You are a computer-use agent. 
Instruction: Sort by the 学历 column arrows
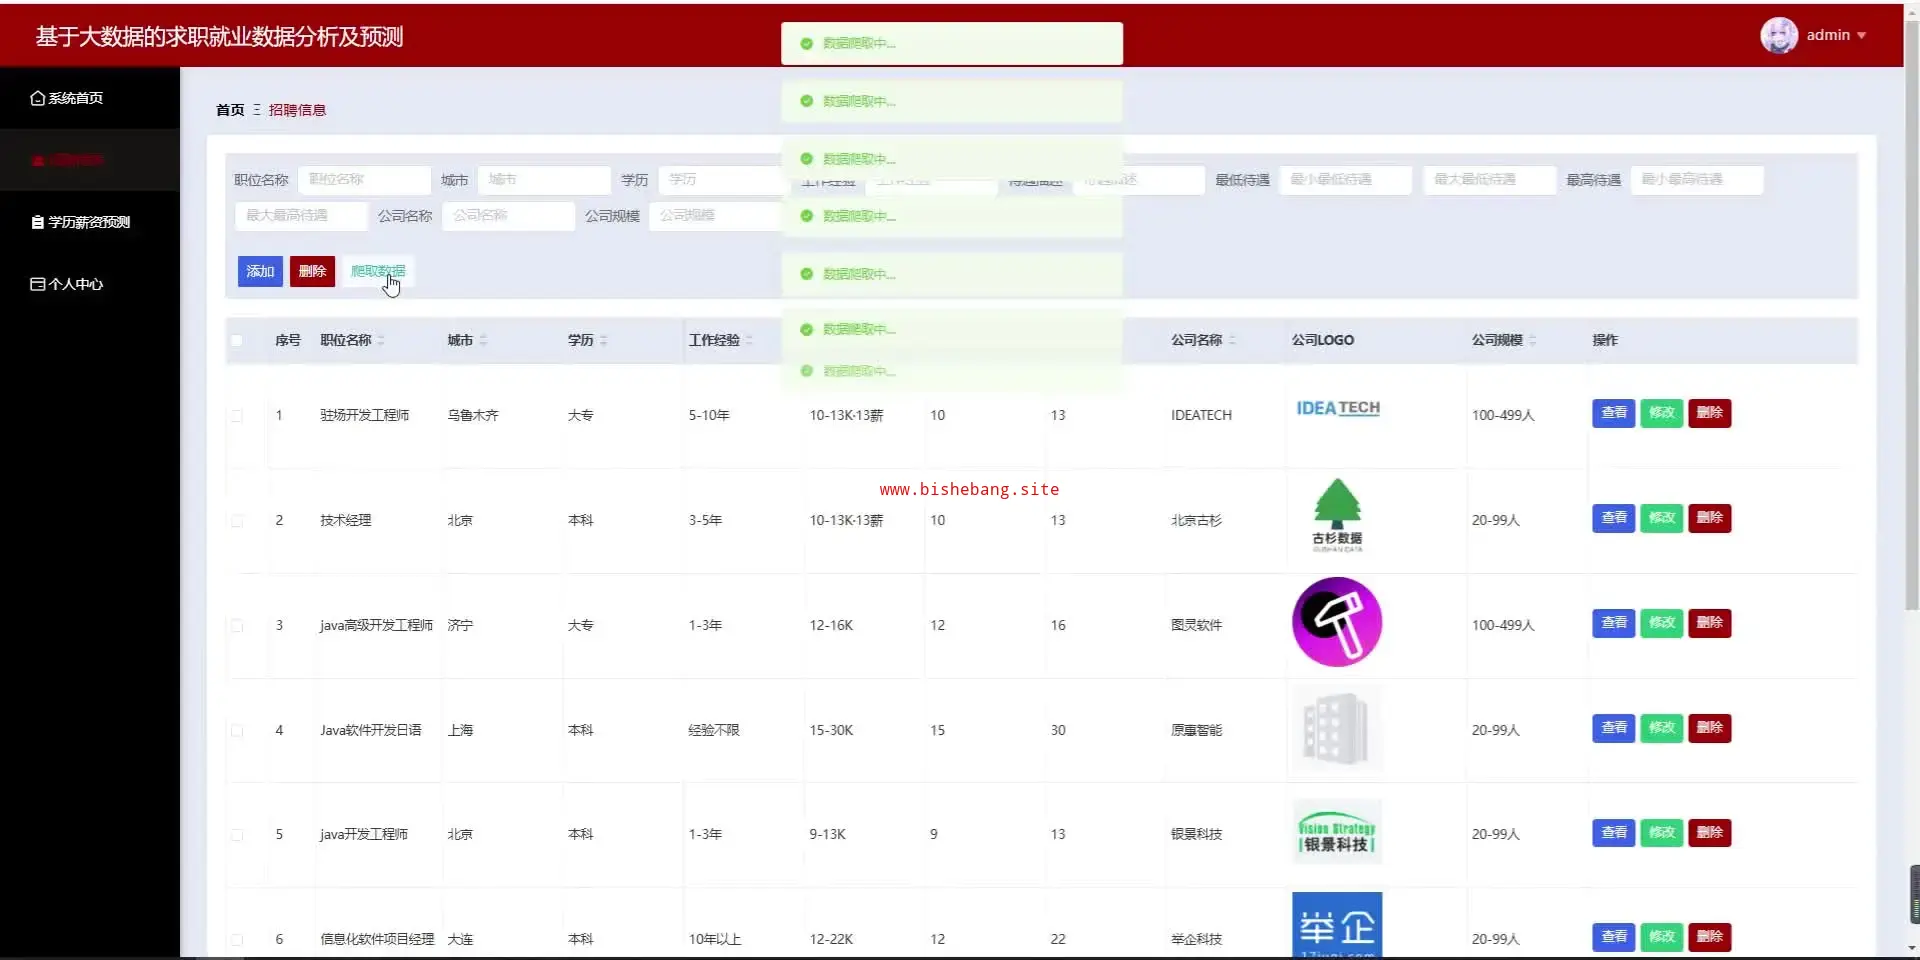(603, 340)
